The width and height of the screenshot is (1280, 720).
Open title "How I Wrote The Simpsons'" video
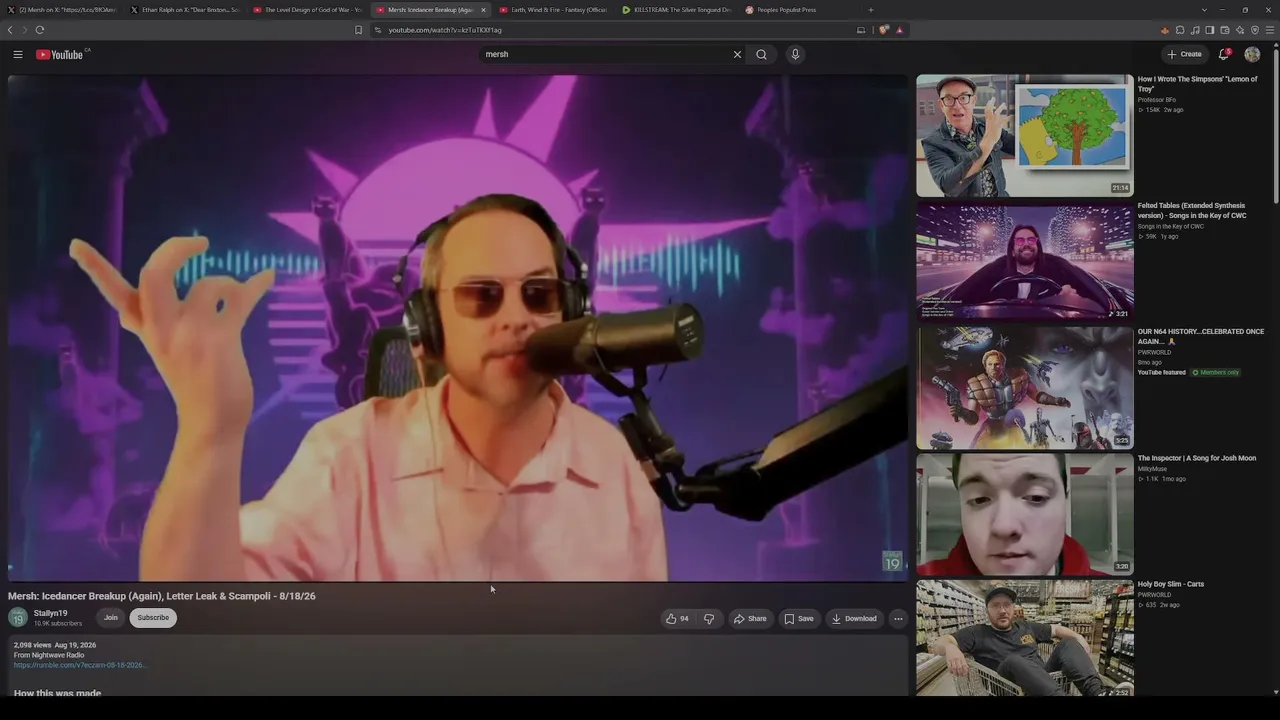click(x=1197, y=84)
